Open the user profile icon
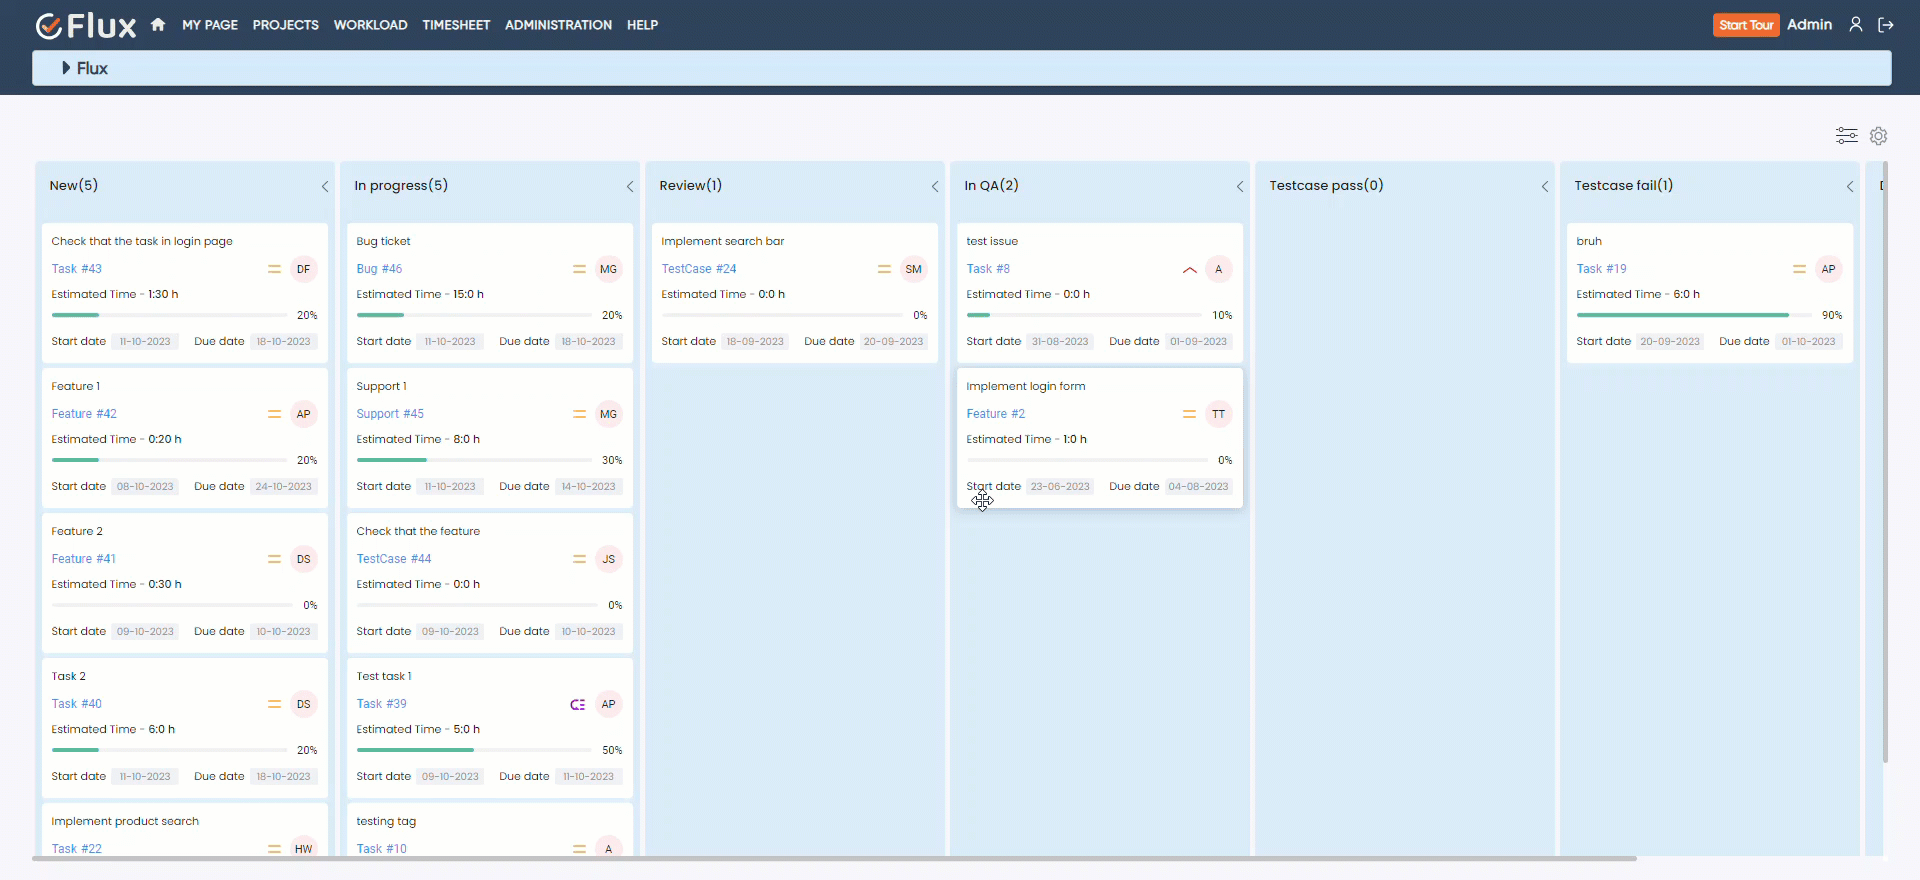This screenshot has width=1920, height=880. point(1855,25)
